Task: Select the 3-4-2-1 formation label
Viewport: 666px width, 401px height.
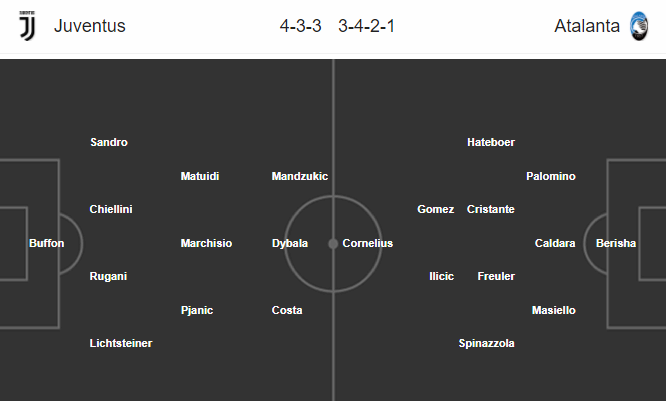Action: (367, 26)
